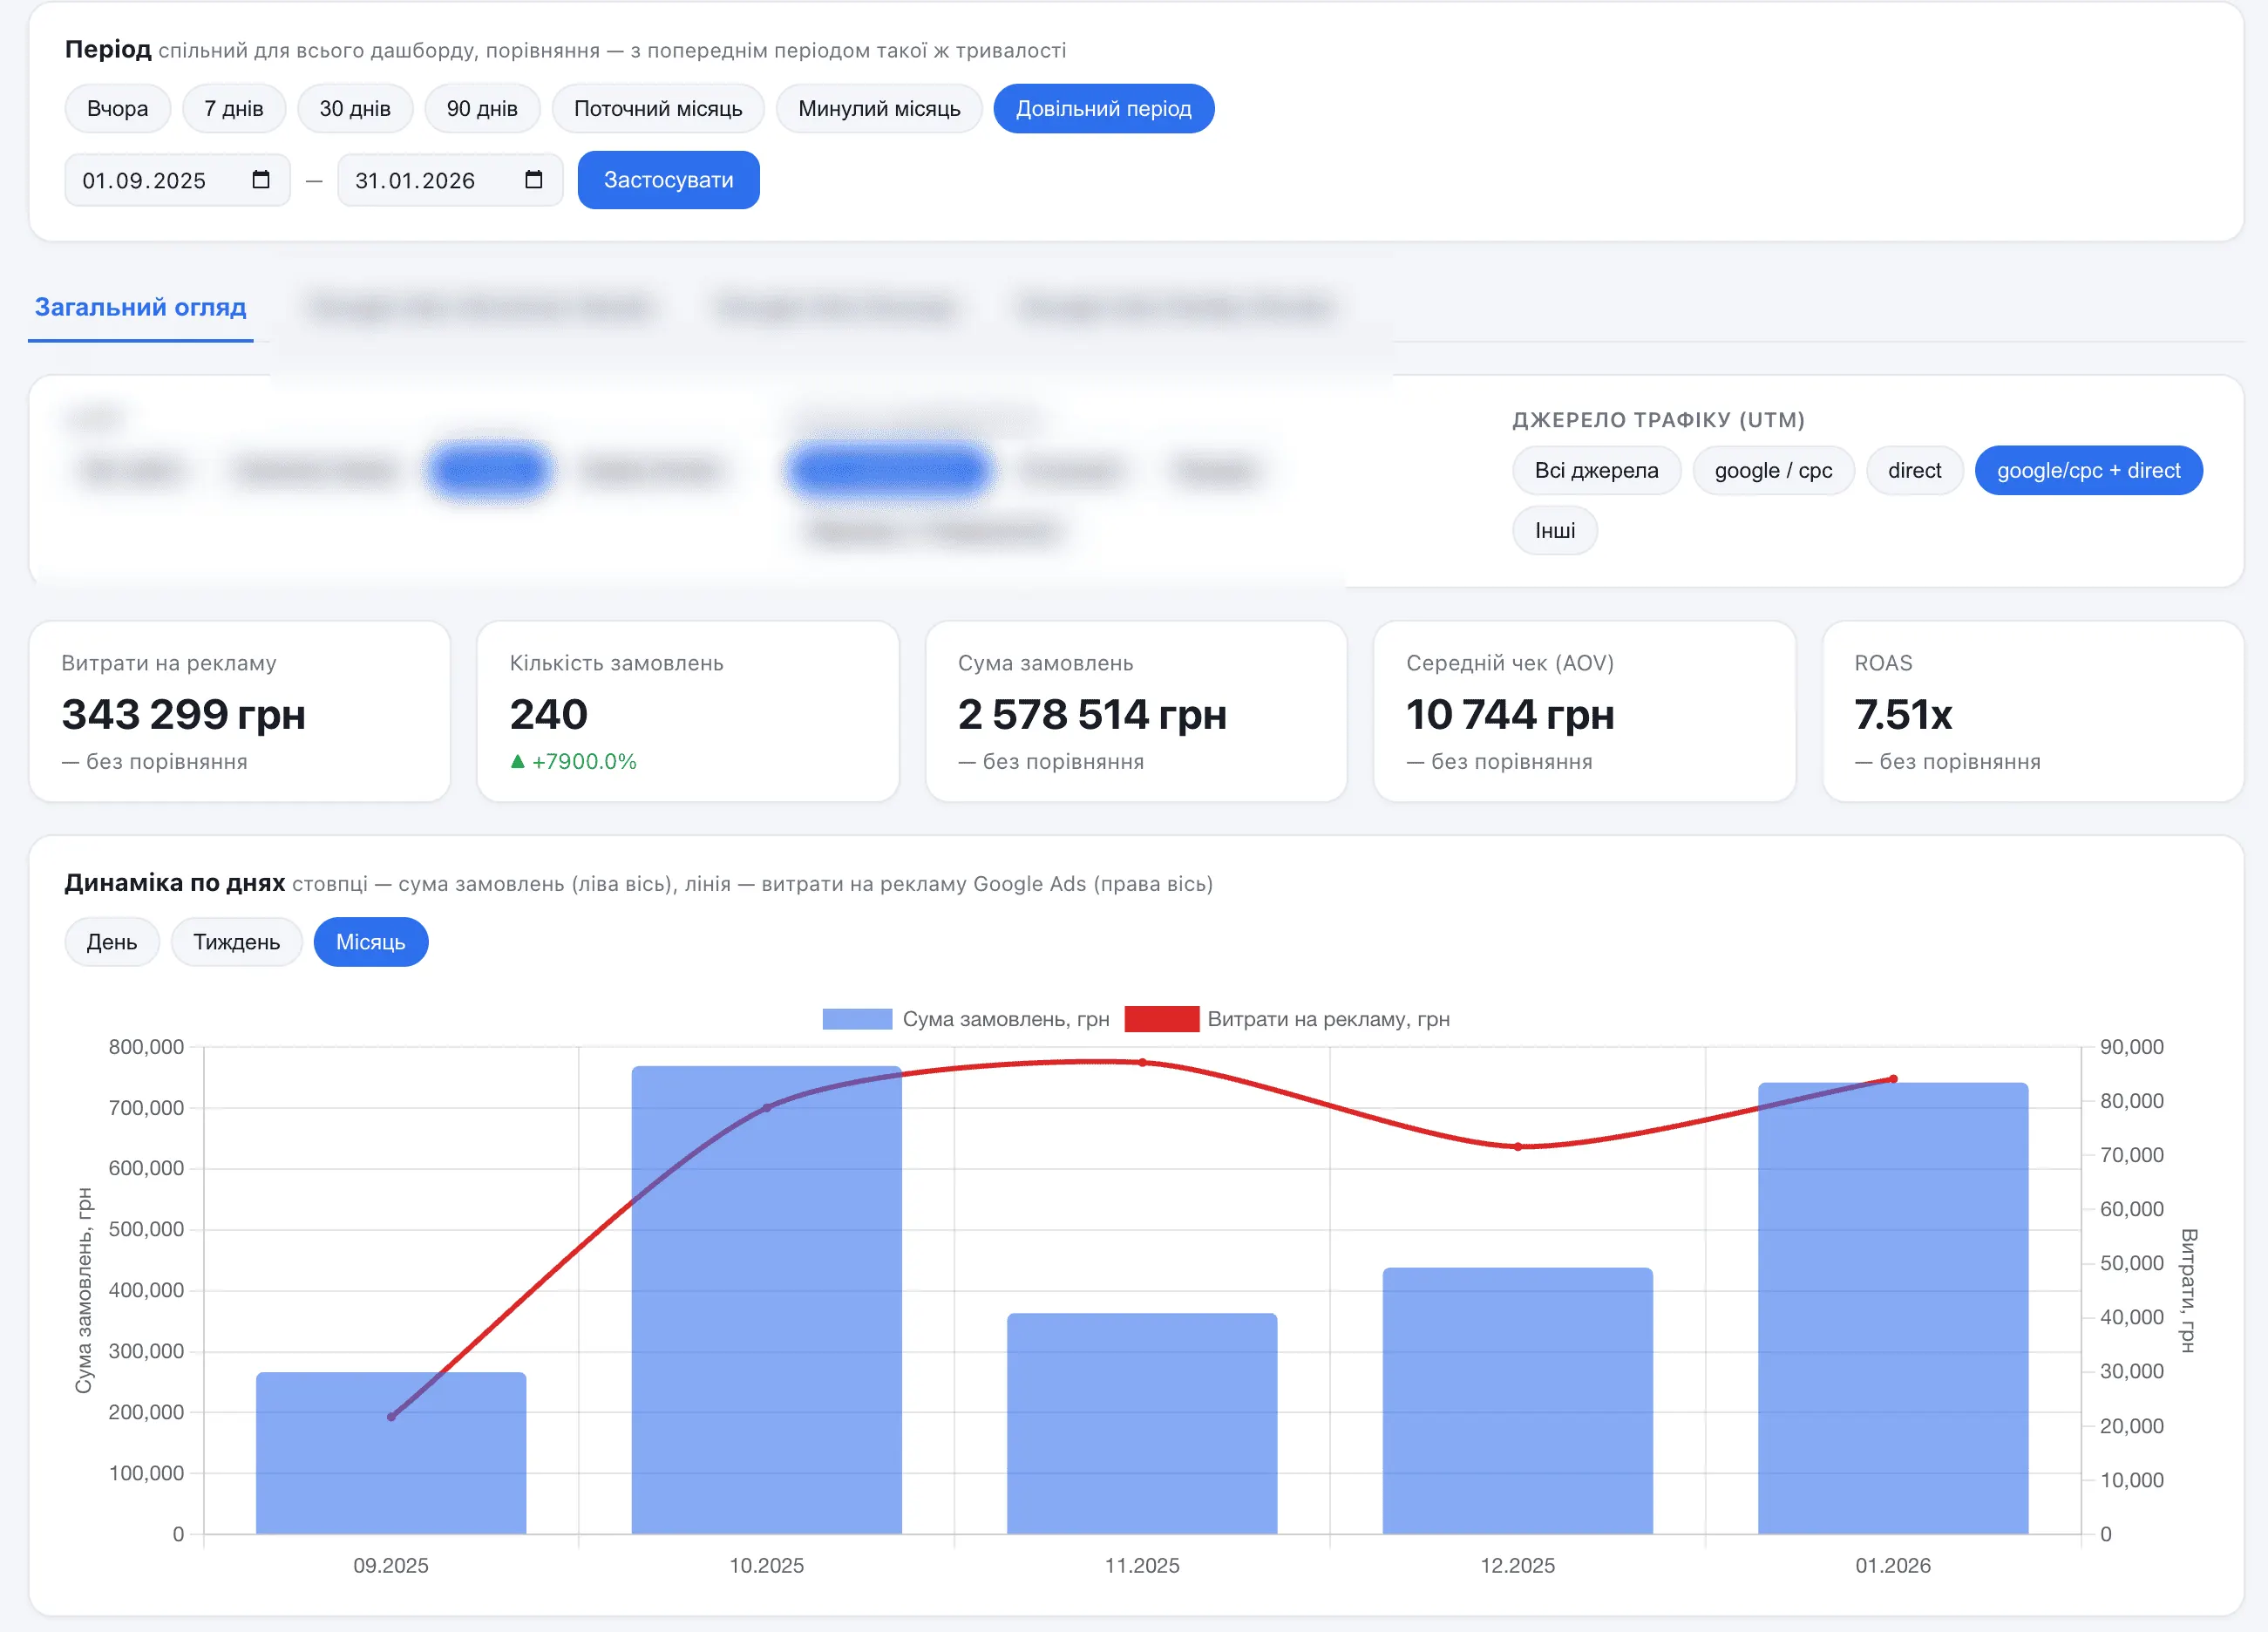
Task: Switch to Загальний огляд tab
Action: (x=141, y=307)
